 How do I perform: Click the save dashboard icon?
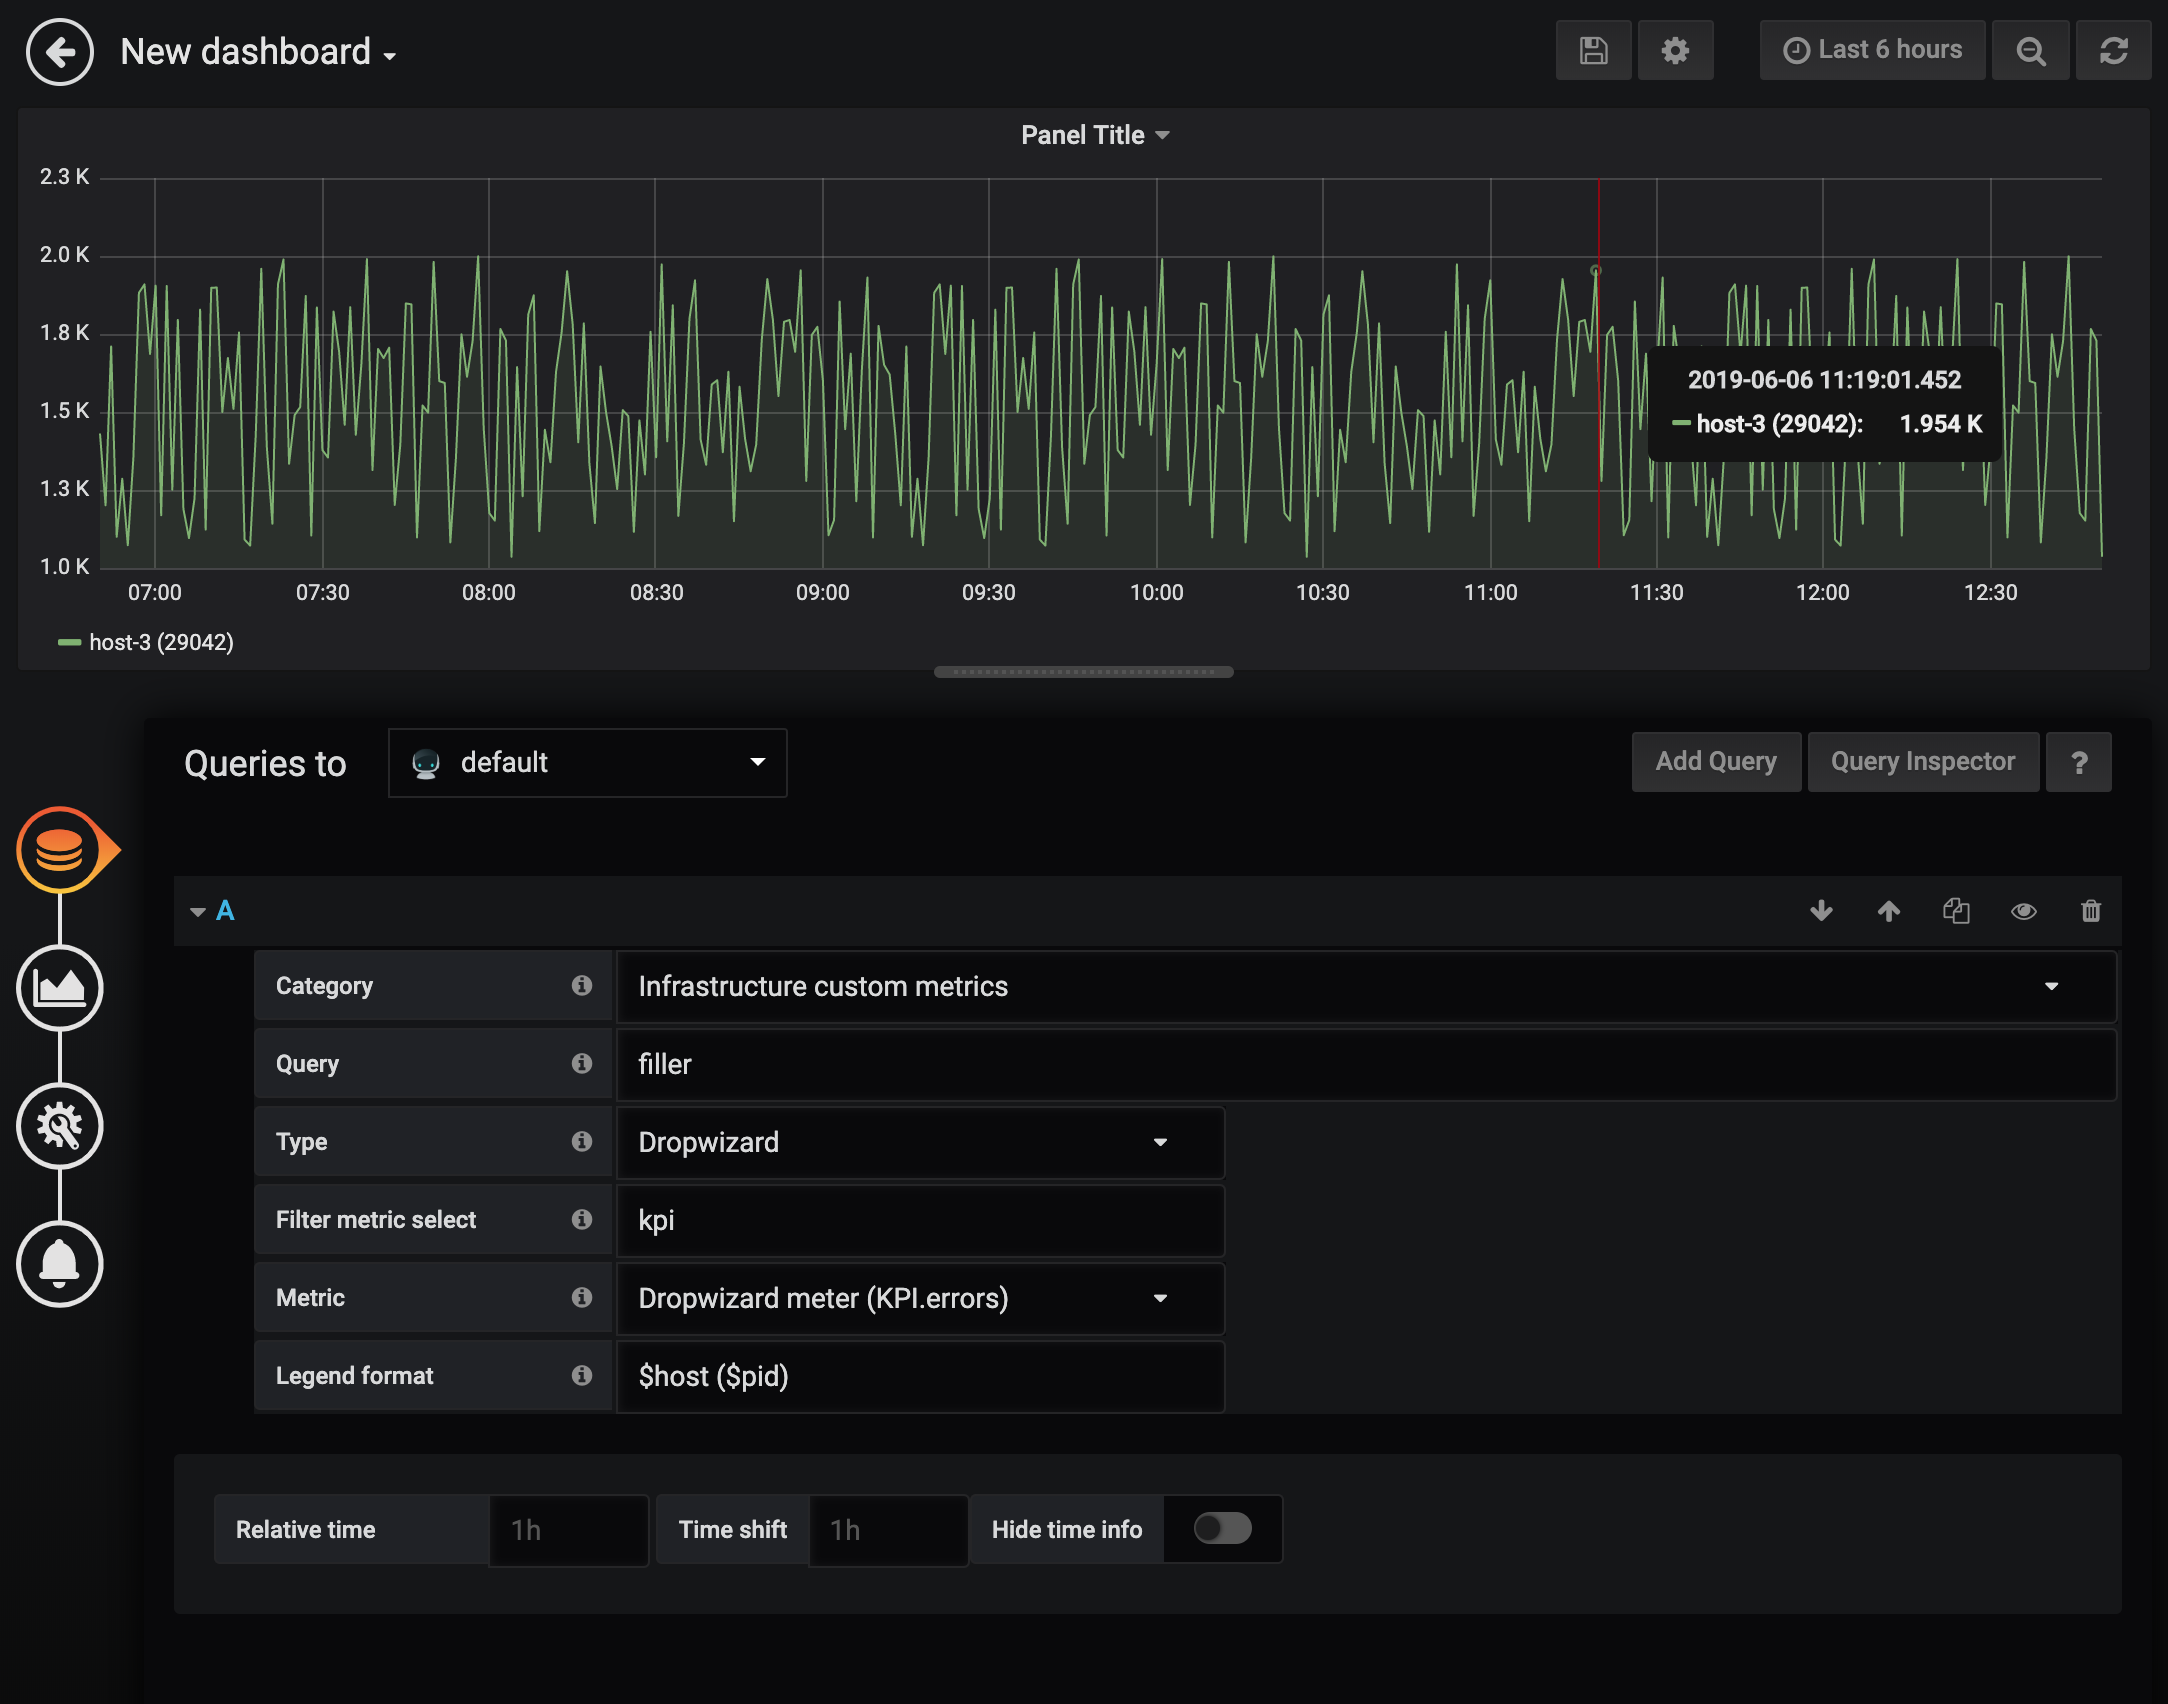1593,51
